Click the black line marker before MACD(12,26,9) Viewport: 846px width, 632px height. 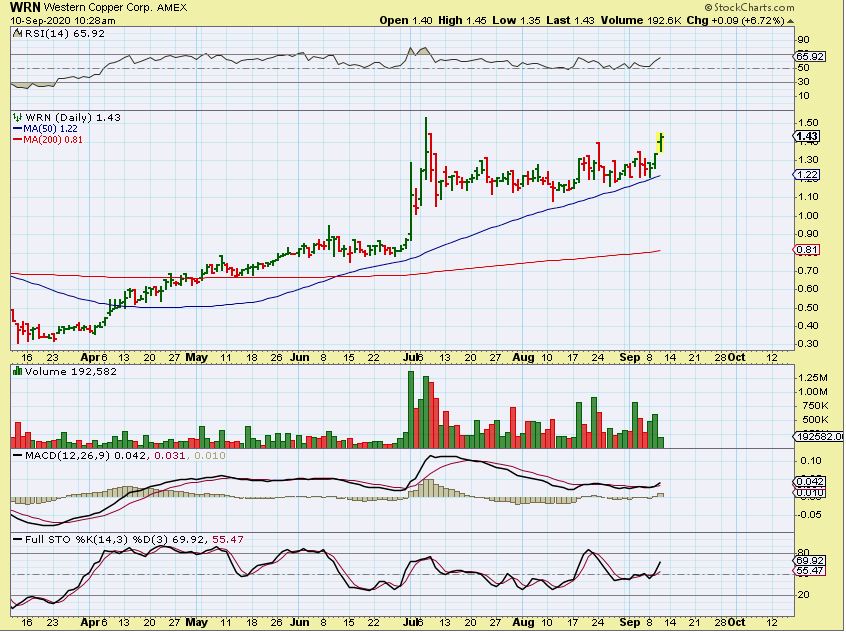coord(18,456)
